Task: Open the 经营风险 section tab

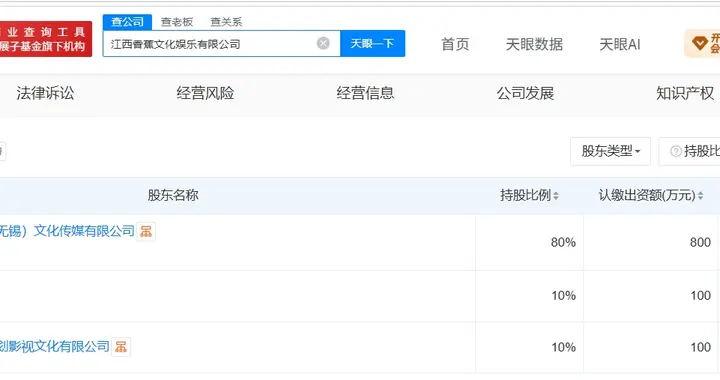Action: [x=205, y=93]
